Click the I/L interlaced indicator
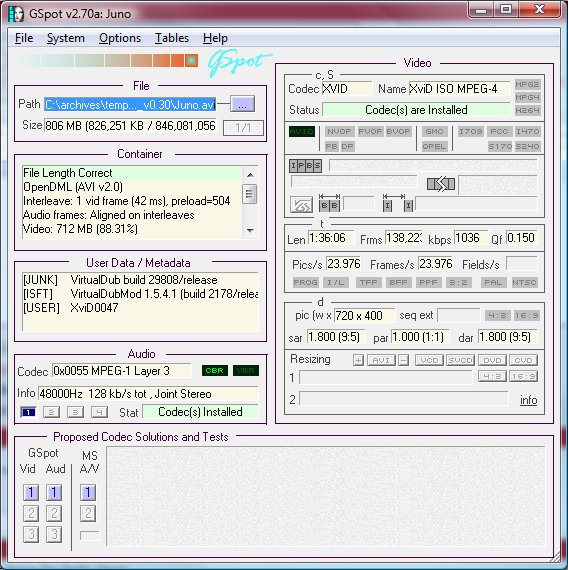Image resolution: width=568 pixels, height=570 pixels. tap(335, 282)
